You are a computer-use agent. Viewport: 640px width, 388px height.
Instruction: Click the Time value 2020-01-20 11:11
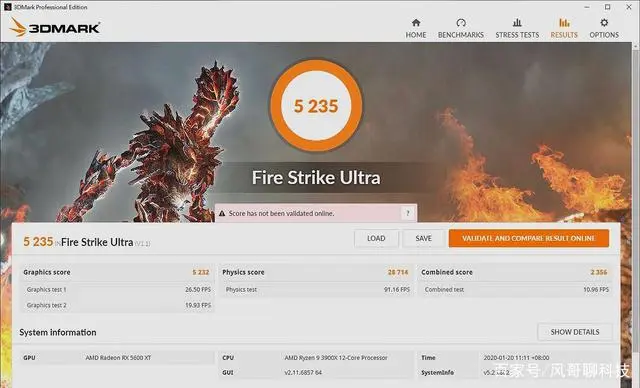click(516, 358)
